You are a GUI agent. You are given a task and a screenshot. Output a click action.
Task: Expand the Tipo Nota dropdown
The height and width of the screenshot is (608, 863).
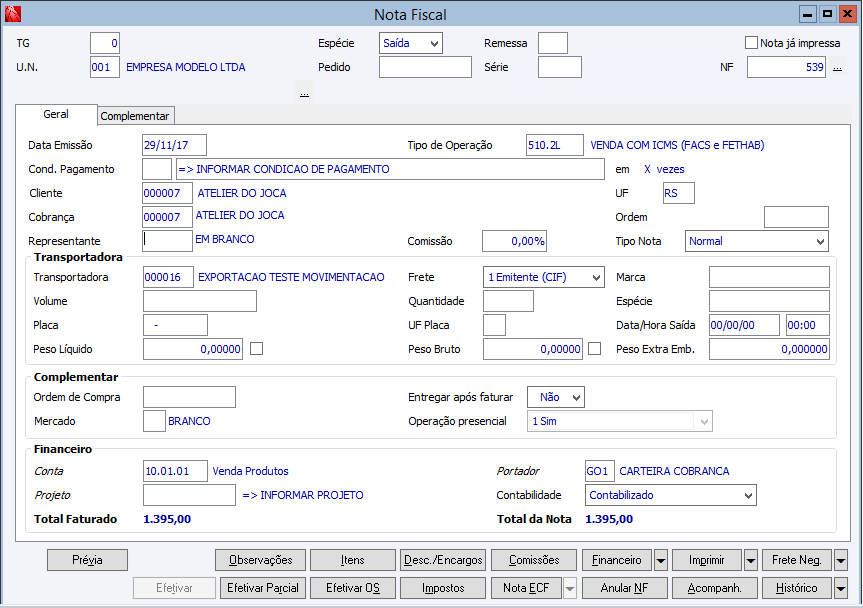757,241
